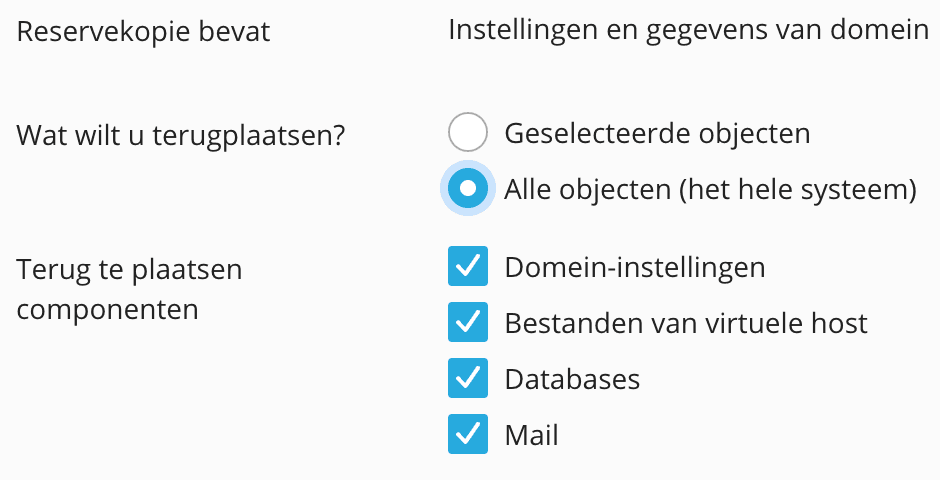Image resolution: width=940 pixels, height=480 pixels.
Task: Click the 'Bestanden van virtuele host' label text
Action: point(686,323)
